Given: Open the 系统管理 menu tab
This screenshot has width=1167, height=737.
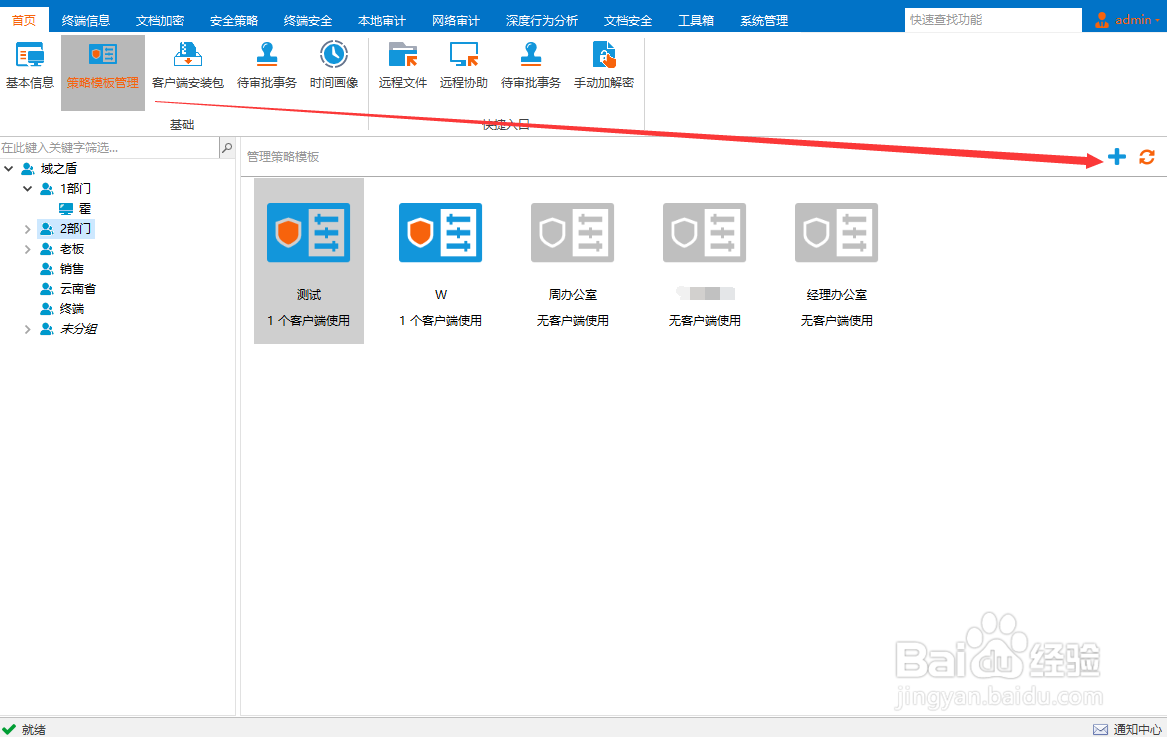Looking at the screenshot, I should (764, 20).
